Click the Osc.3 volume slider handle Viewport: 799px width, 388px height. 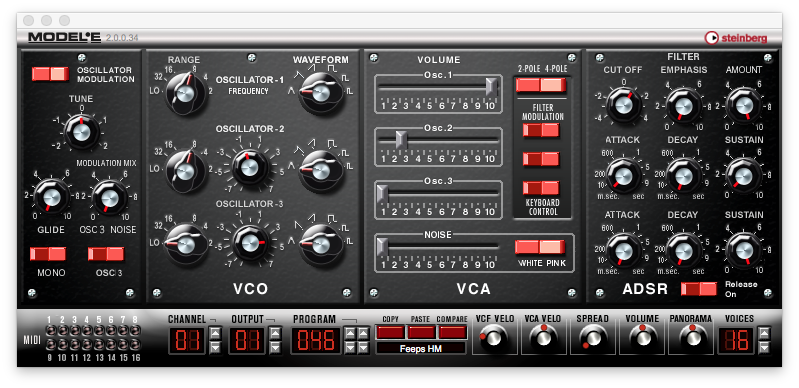click(x=382, y=193)
